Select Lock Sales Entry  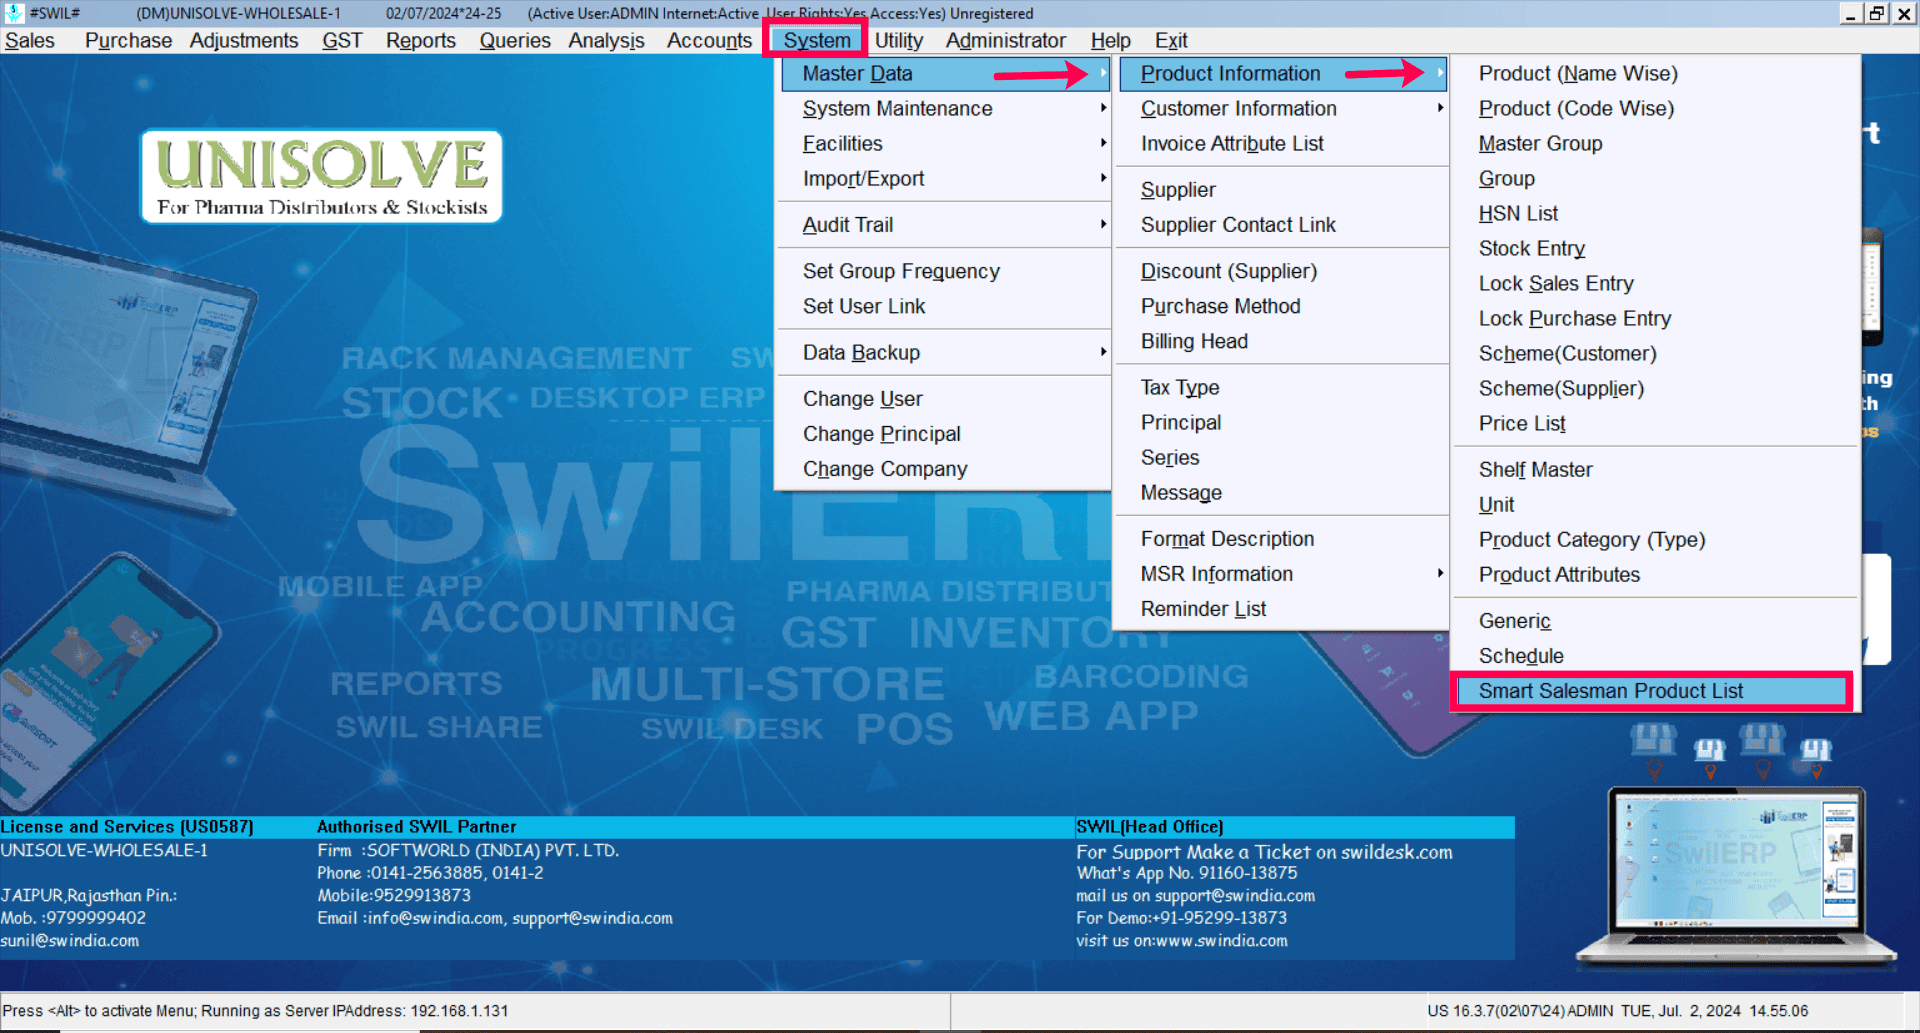[1655, 284]
